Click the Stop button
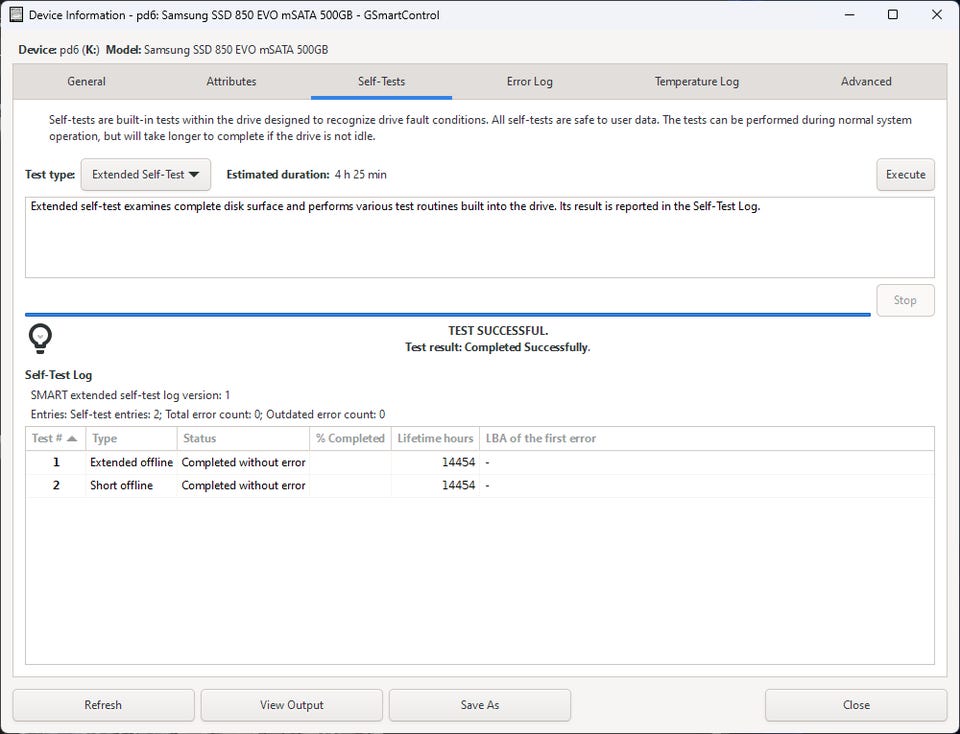Screen dimensions: 960x734 (x=906, y=300)
